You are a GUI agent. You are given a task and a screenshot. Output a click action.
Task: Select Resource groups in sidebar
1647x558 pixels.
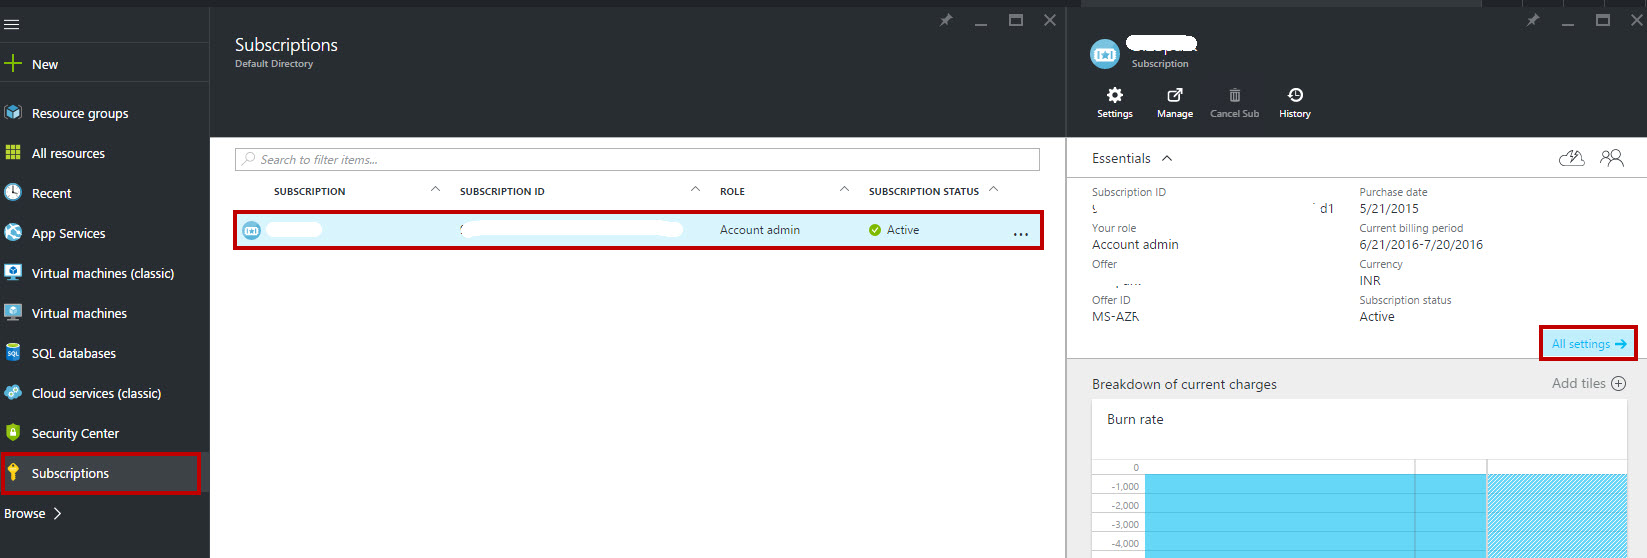pyautogui.click(x=104, y=113)
